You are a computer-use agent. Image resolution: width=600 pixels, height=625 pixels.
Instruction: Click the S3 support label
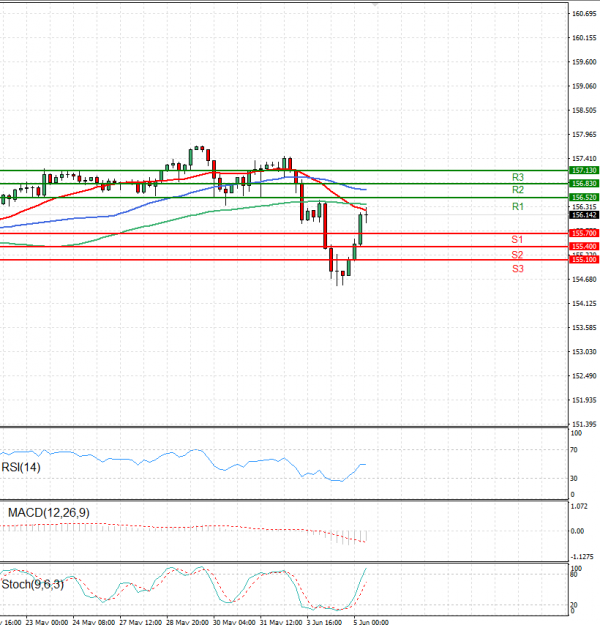(517, 269)
